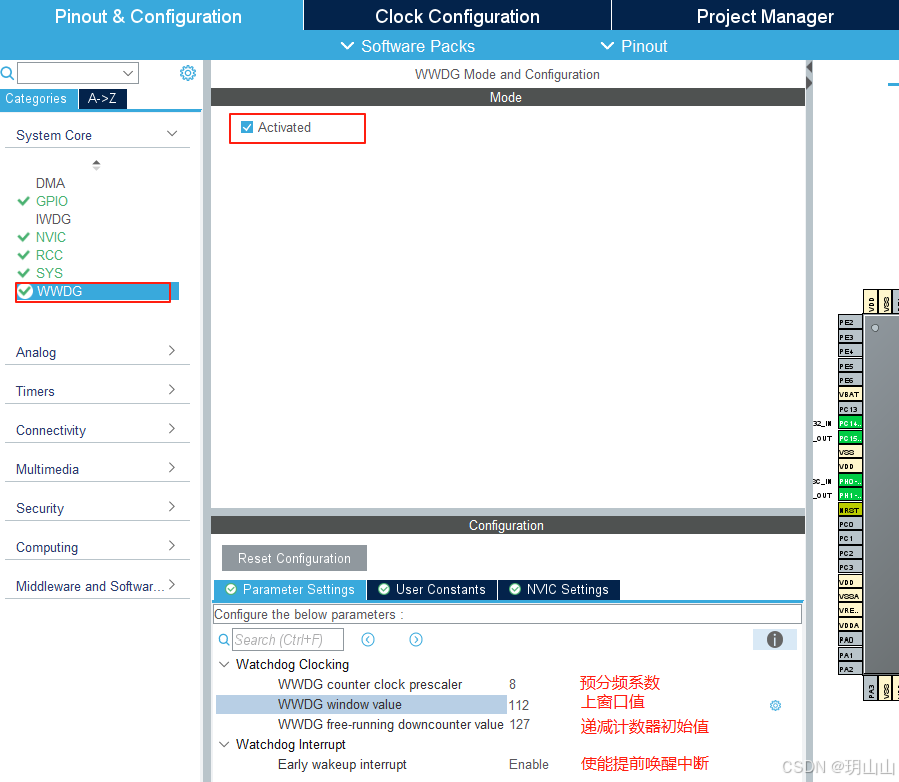
Task: Click the settings gear beside the category search
Action: tap(187, 73)
